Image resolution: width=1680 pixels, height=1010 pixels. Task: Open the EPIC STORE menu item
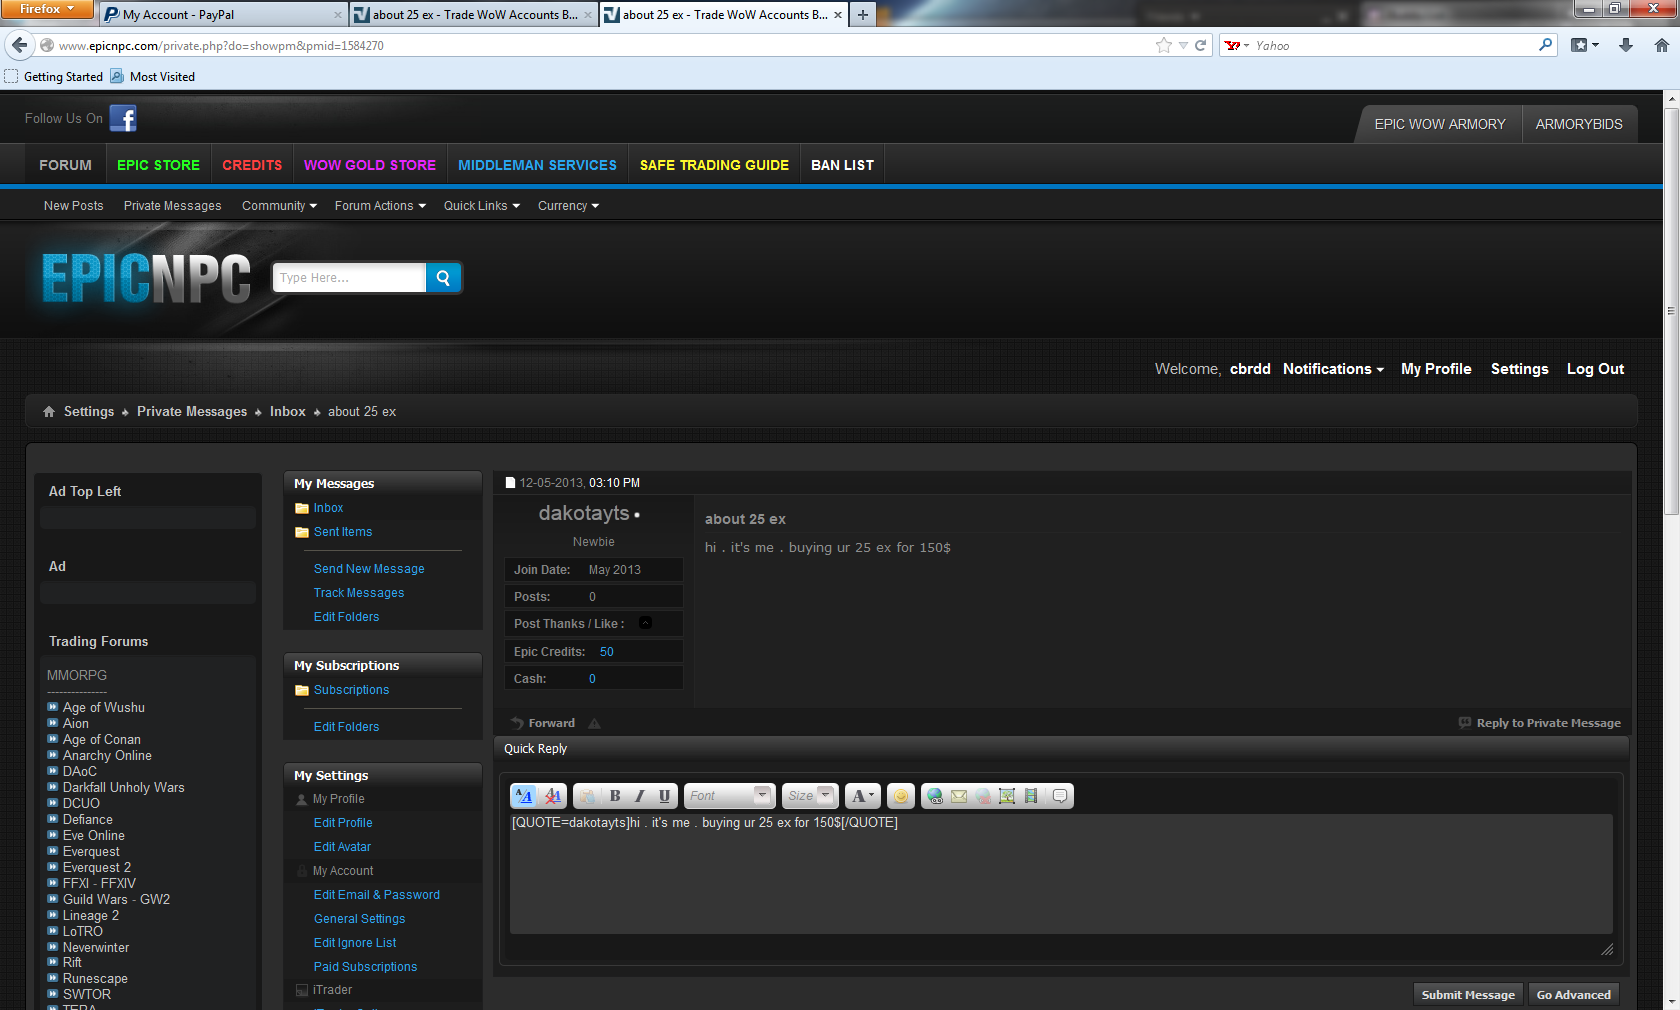[x=158, y=165]
